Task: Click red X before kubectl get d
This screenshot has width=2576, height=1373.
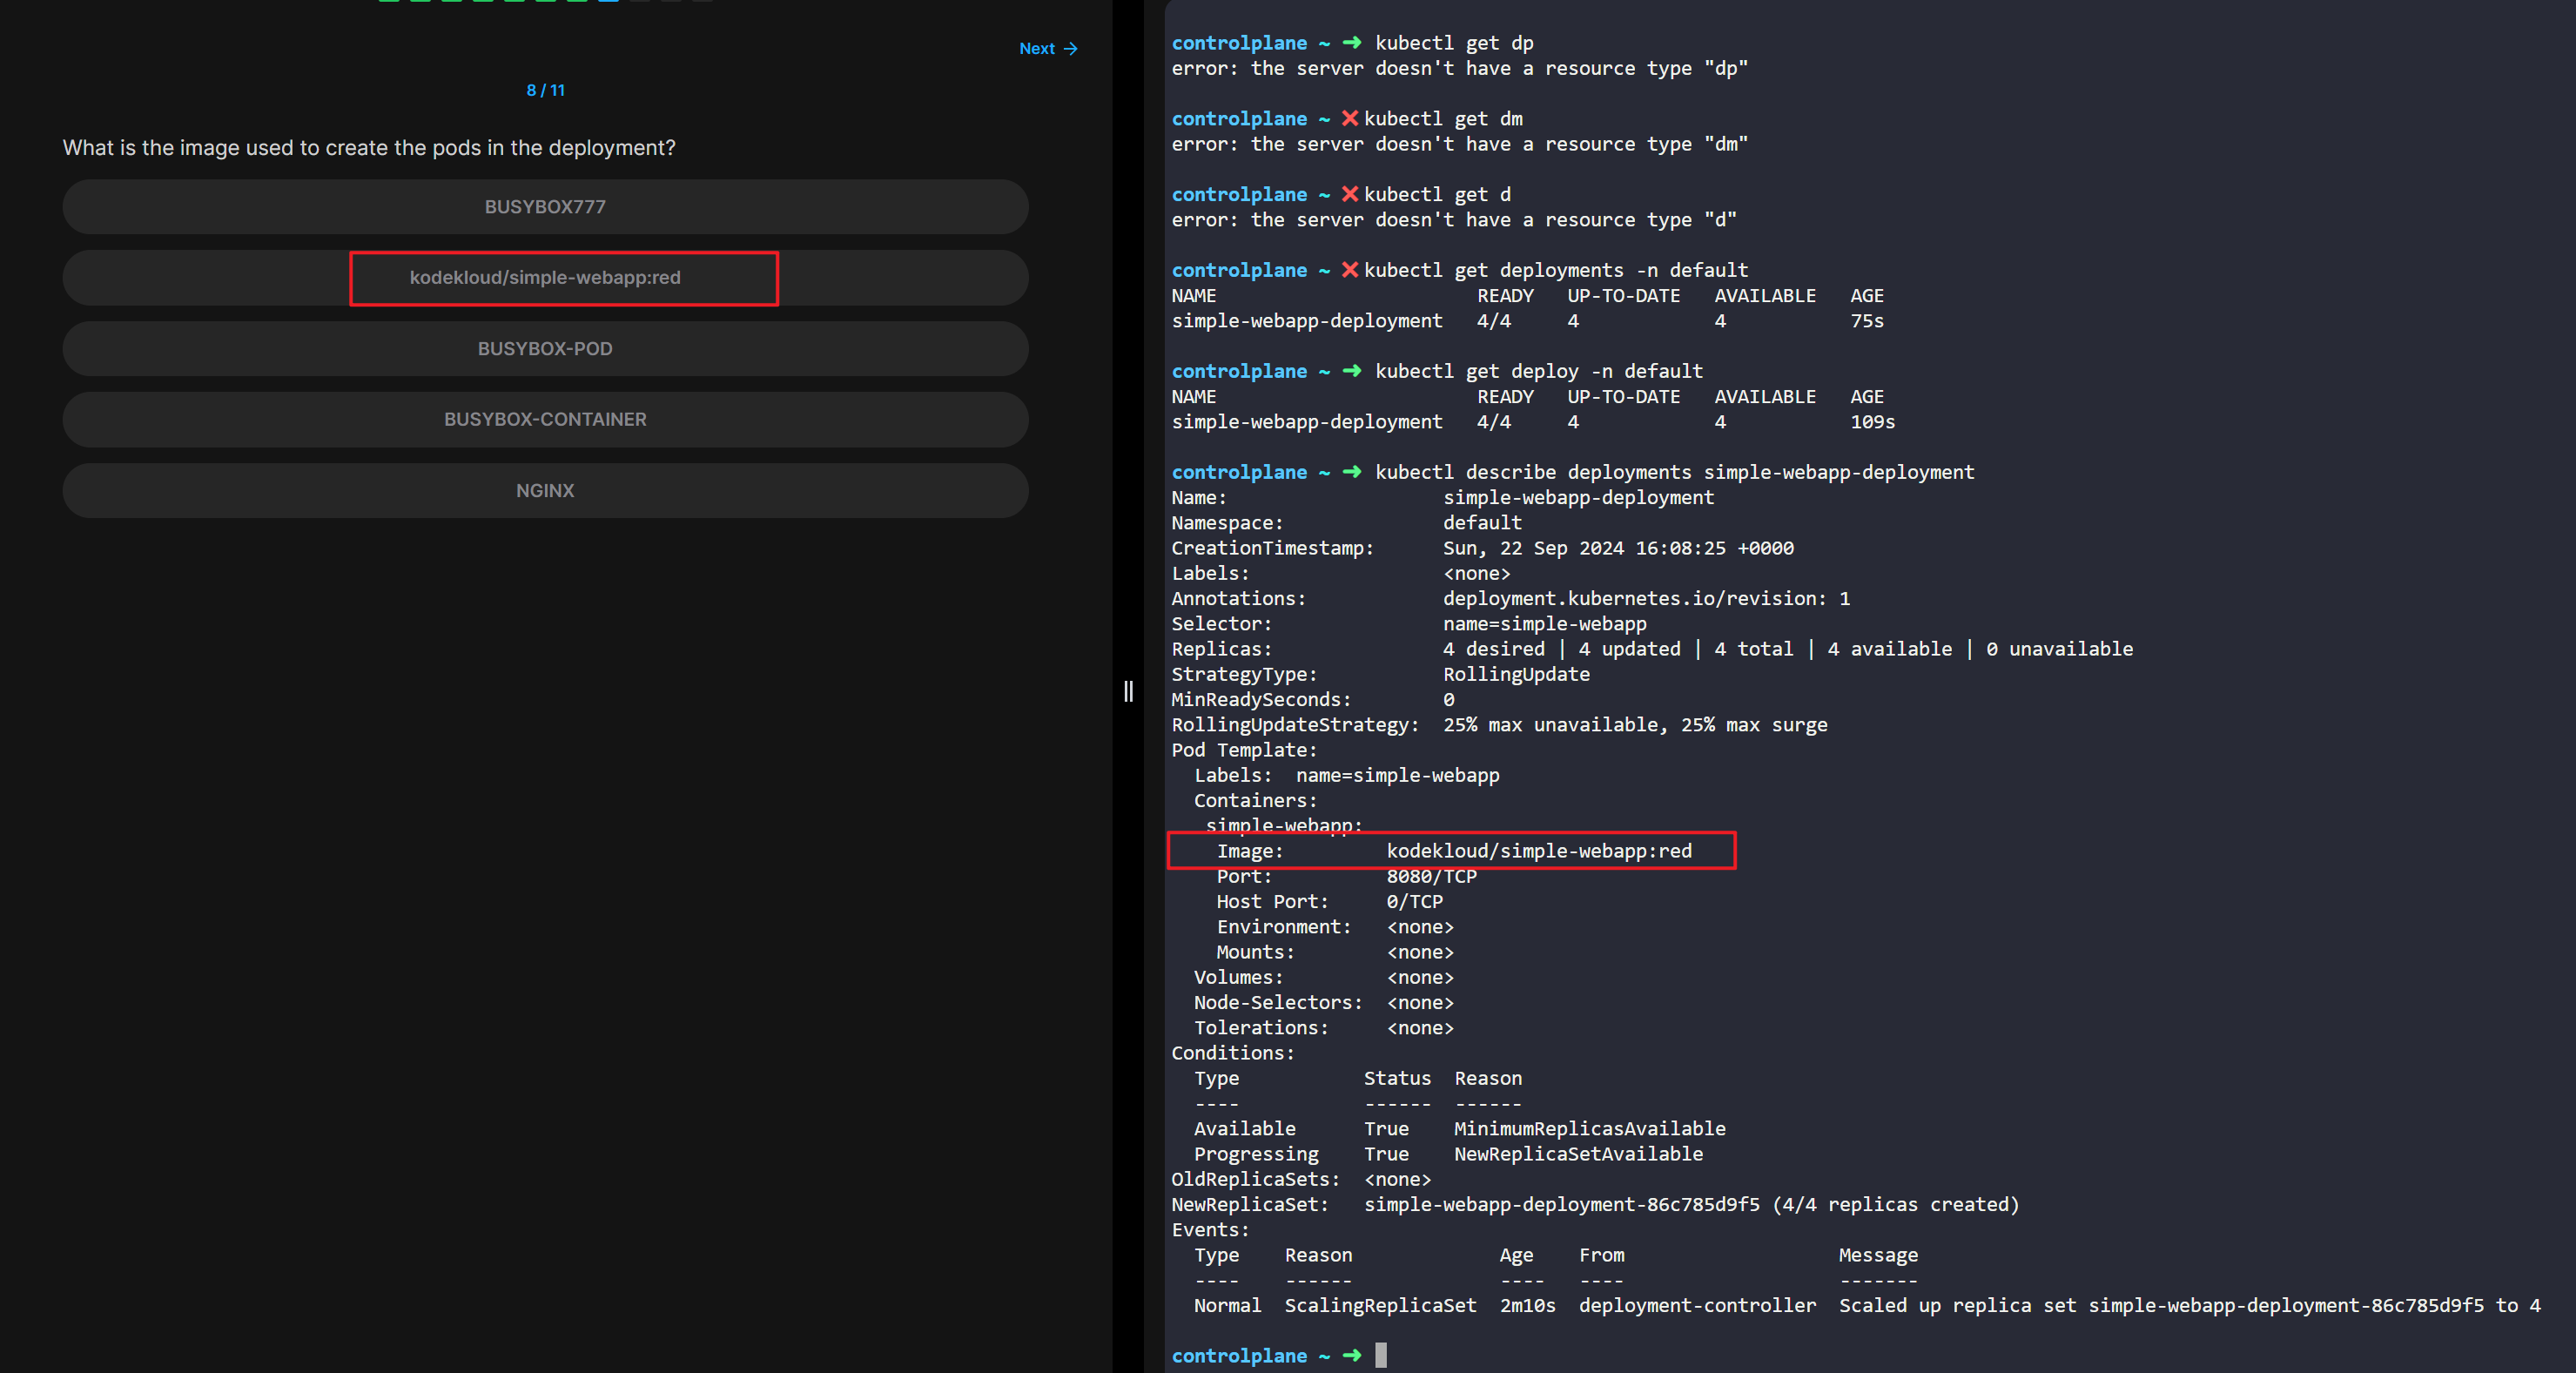Action: tap(1349, 194)
